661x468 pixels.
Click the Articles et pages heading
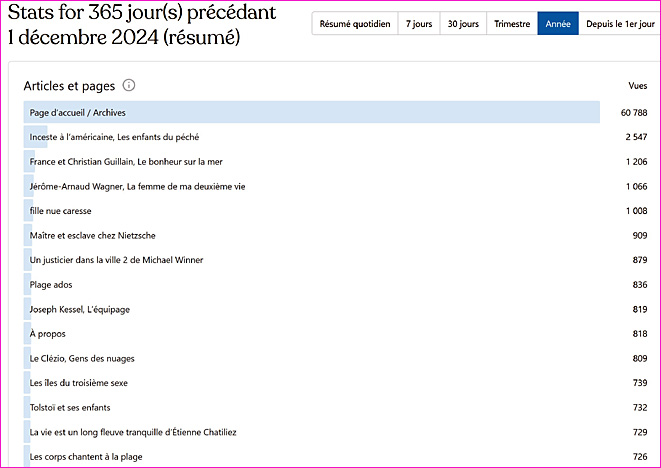70,86
